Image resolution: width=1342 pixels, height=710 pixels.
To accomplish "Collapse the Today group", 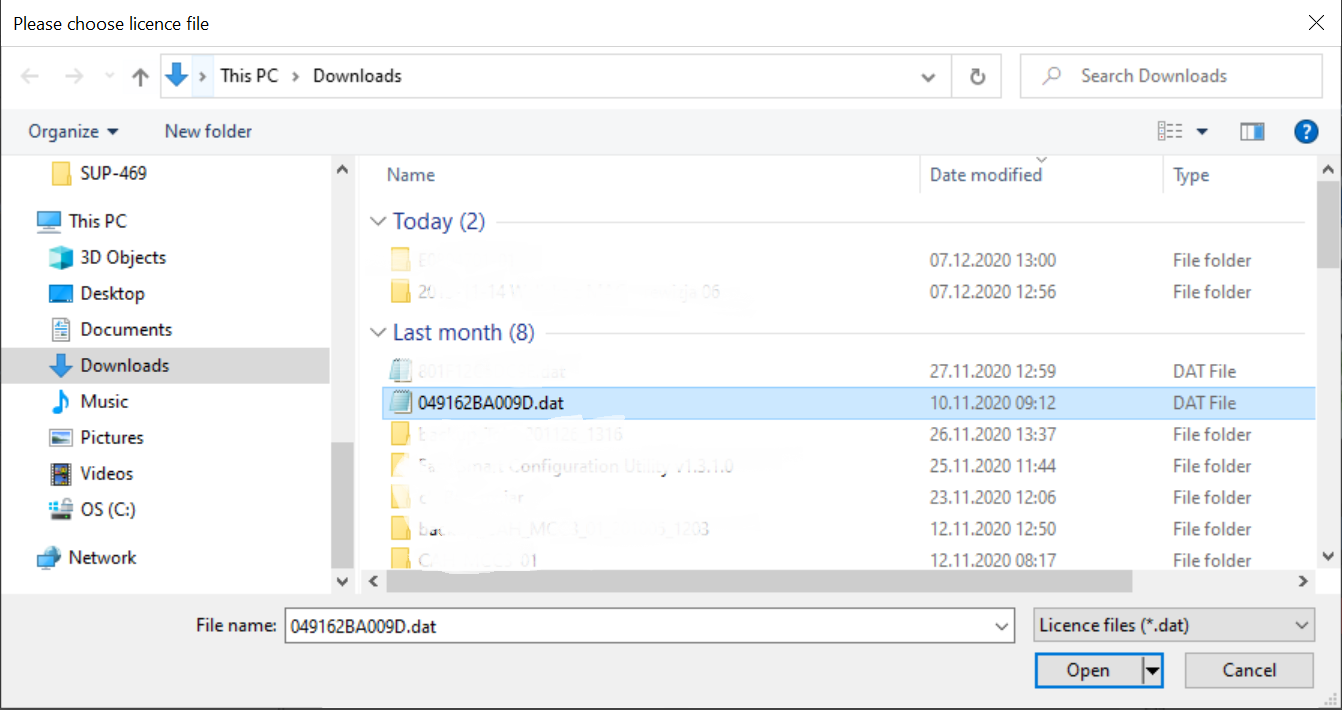I will coord(378,222).
